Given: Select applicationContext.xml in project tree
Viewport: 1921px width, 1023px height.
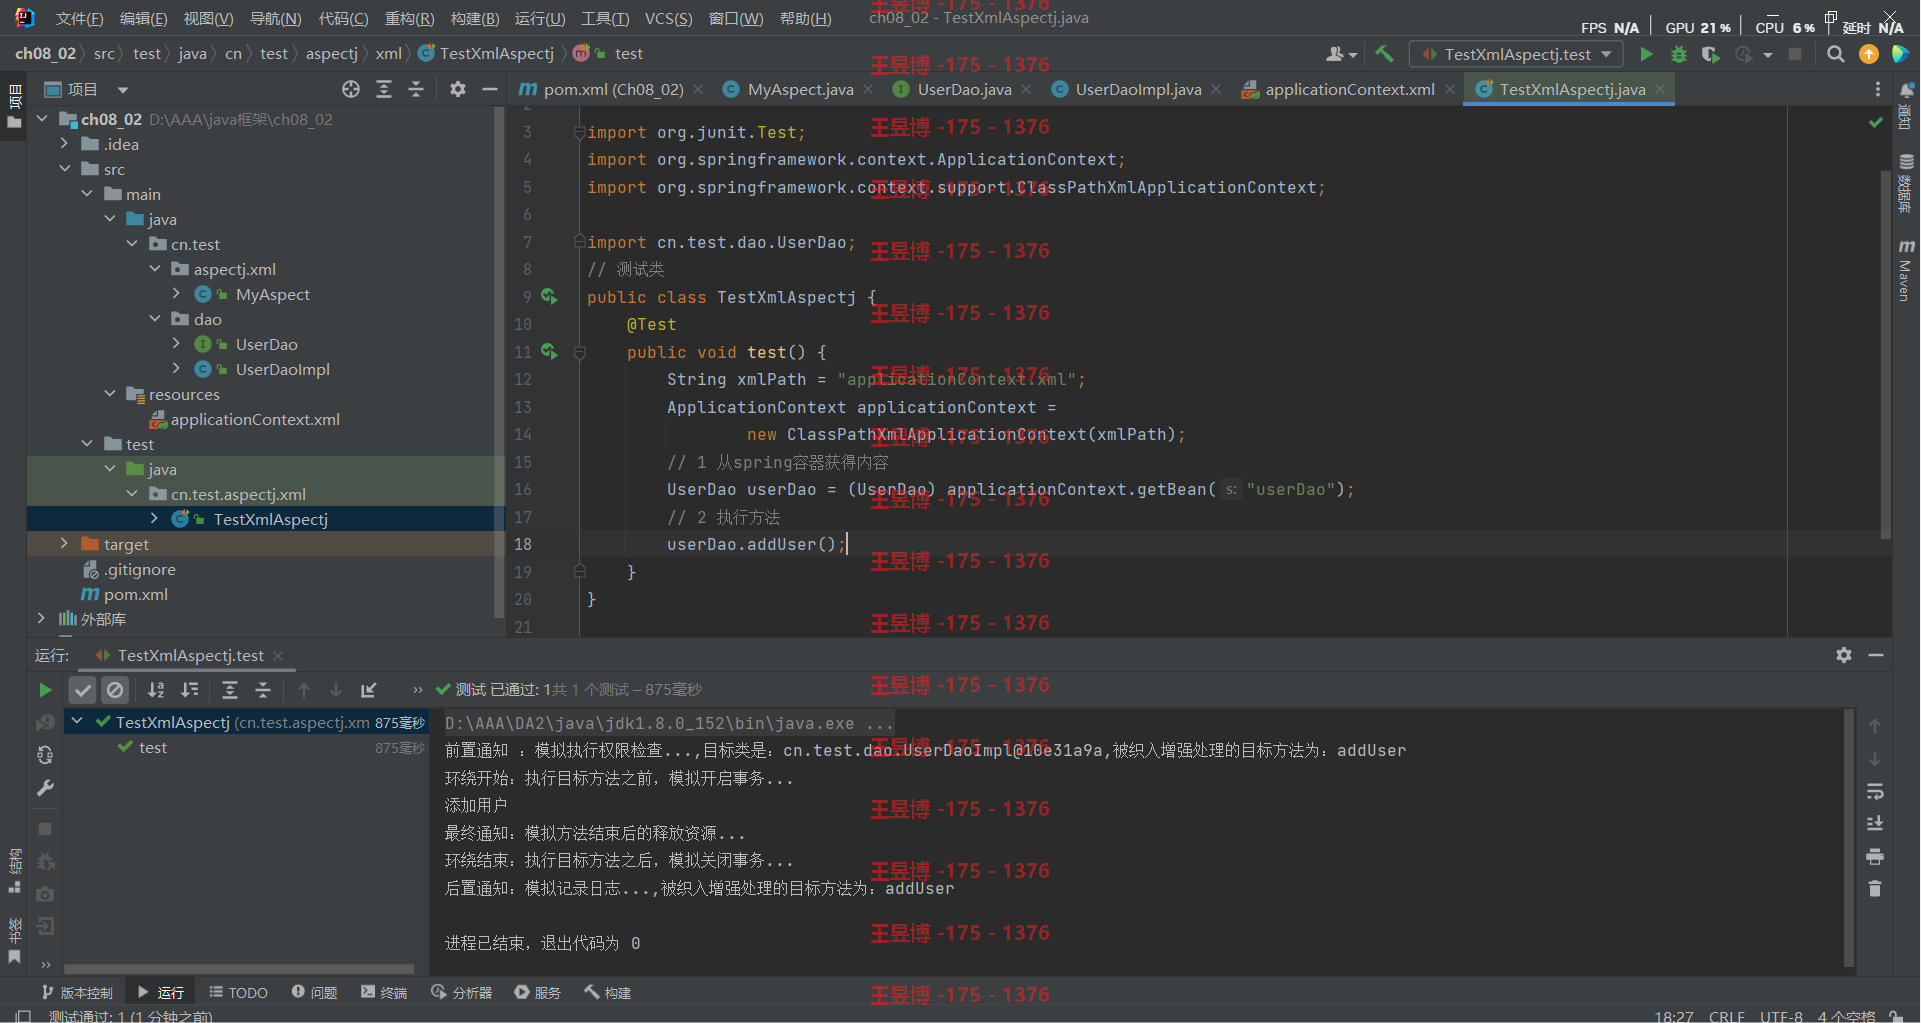Looking at the screenshot, I should click(255, 419).
